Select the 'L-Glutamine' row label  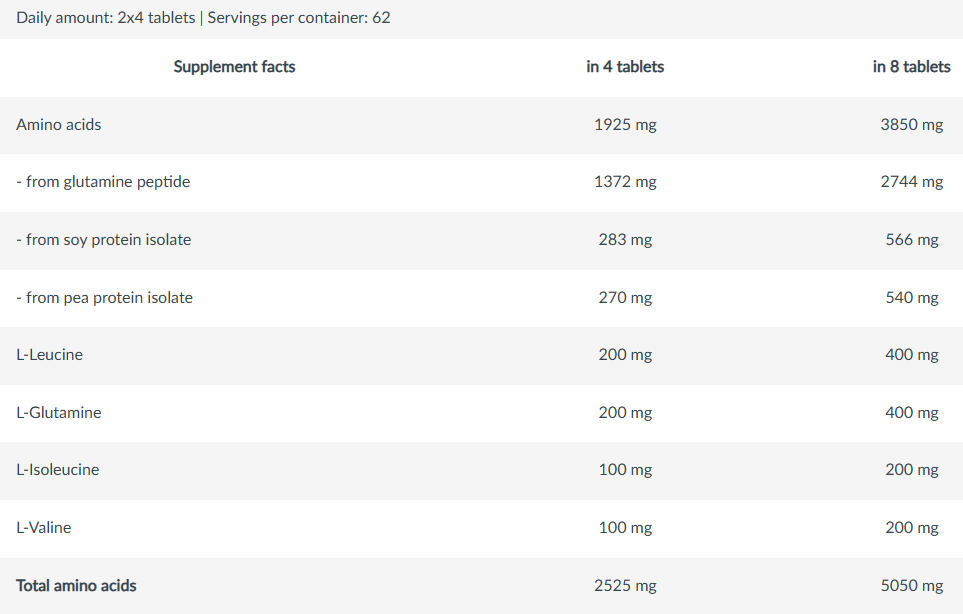59,413
